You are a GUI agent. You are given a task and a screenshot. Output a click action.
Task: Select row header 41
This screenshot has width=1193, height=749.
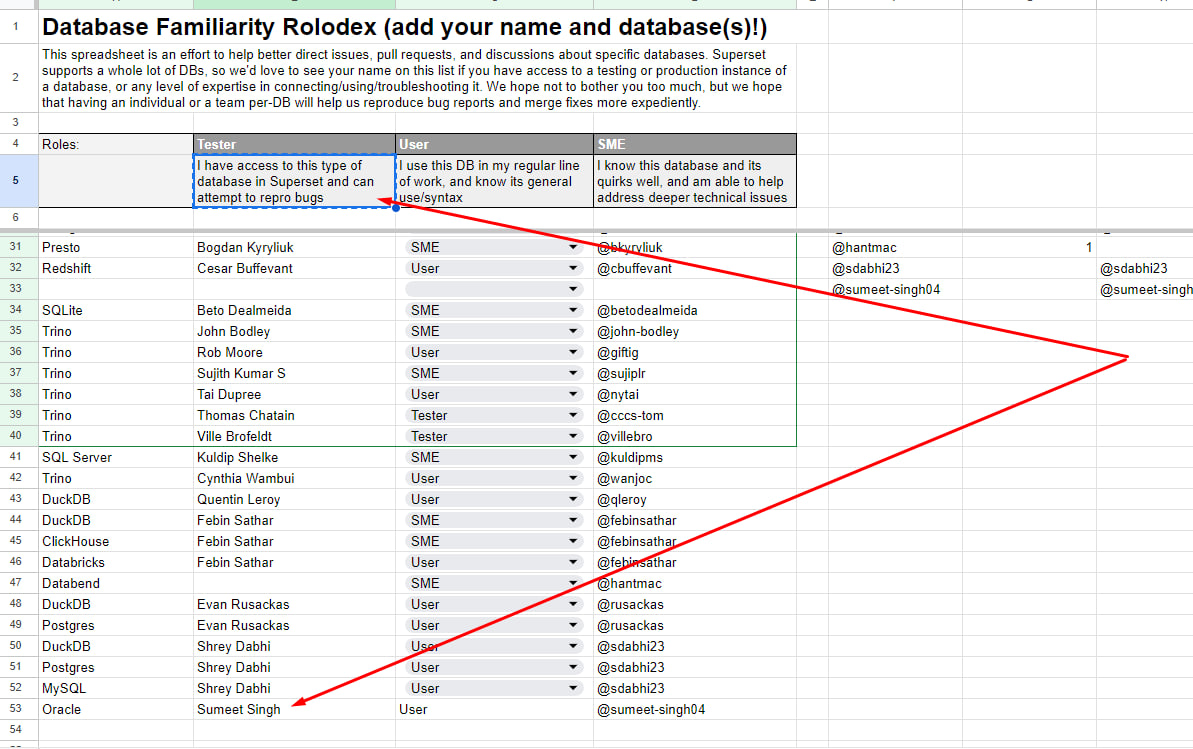pyautogui.click(x=18, y=457)
